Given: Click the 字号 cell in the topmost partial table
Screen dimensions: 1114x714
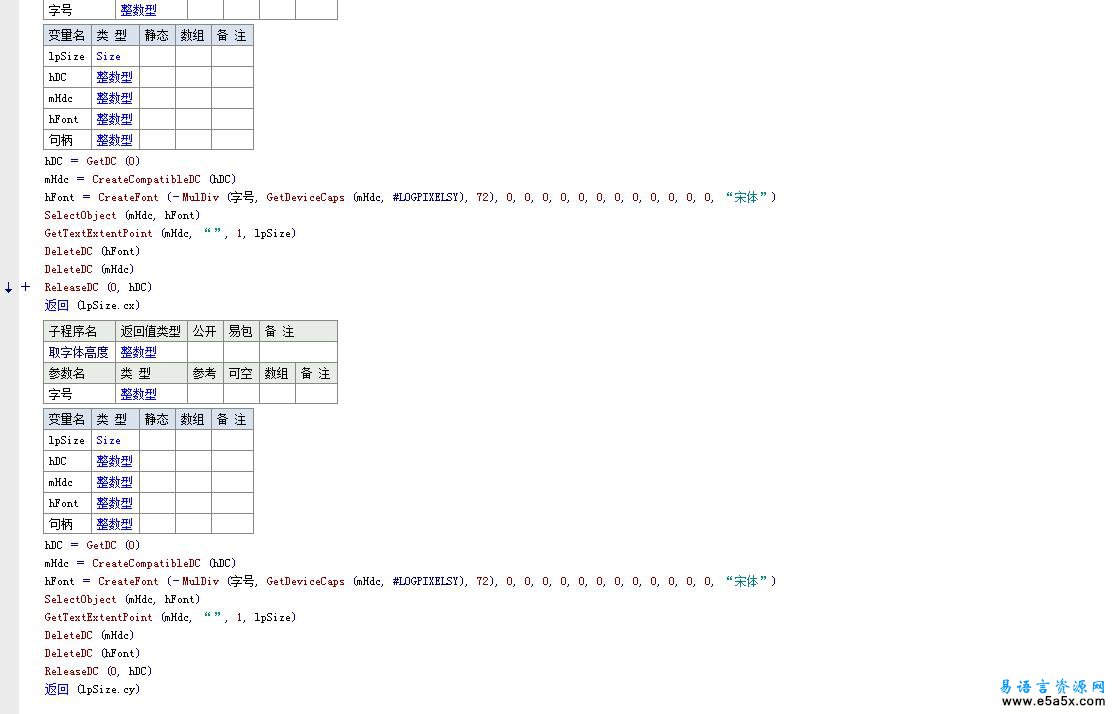Looking at the screenshot, I should click(x=80, y=10).
